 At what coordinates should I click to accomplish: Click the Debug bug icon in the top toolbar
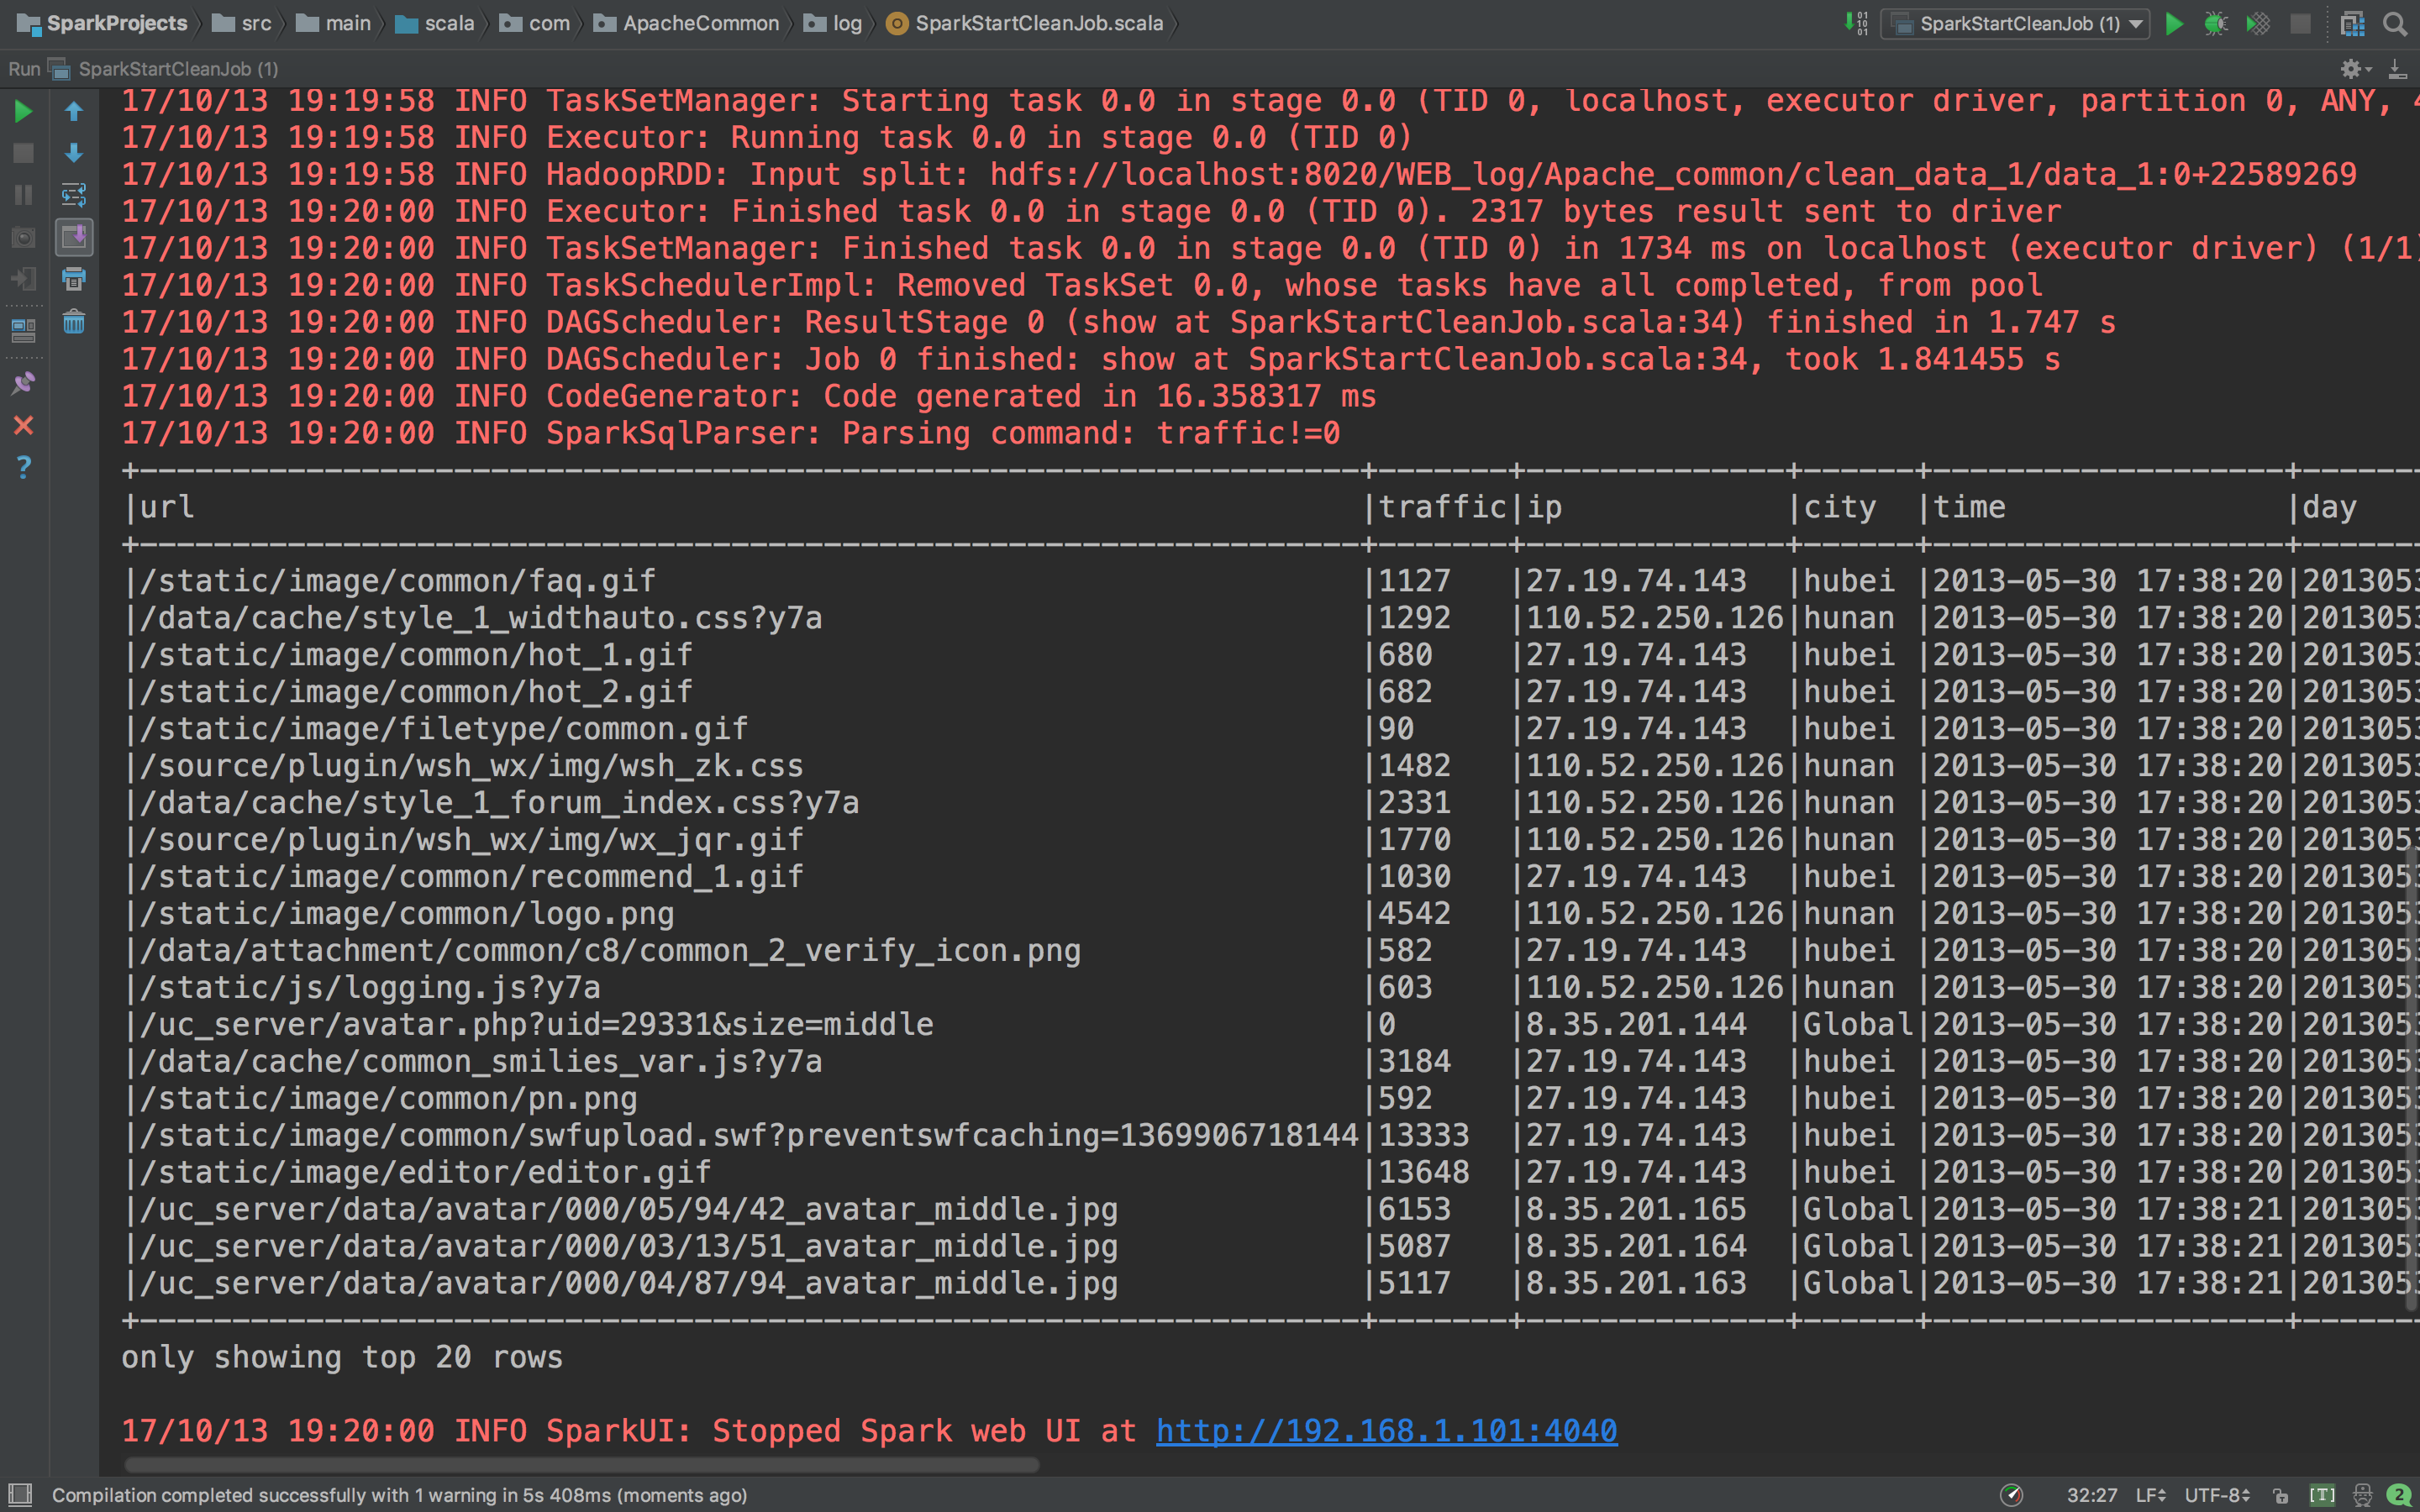pyautogui.click(x=2215, y=23)
